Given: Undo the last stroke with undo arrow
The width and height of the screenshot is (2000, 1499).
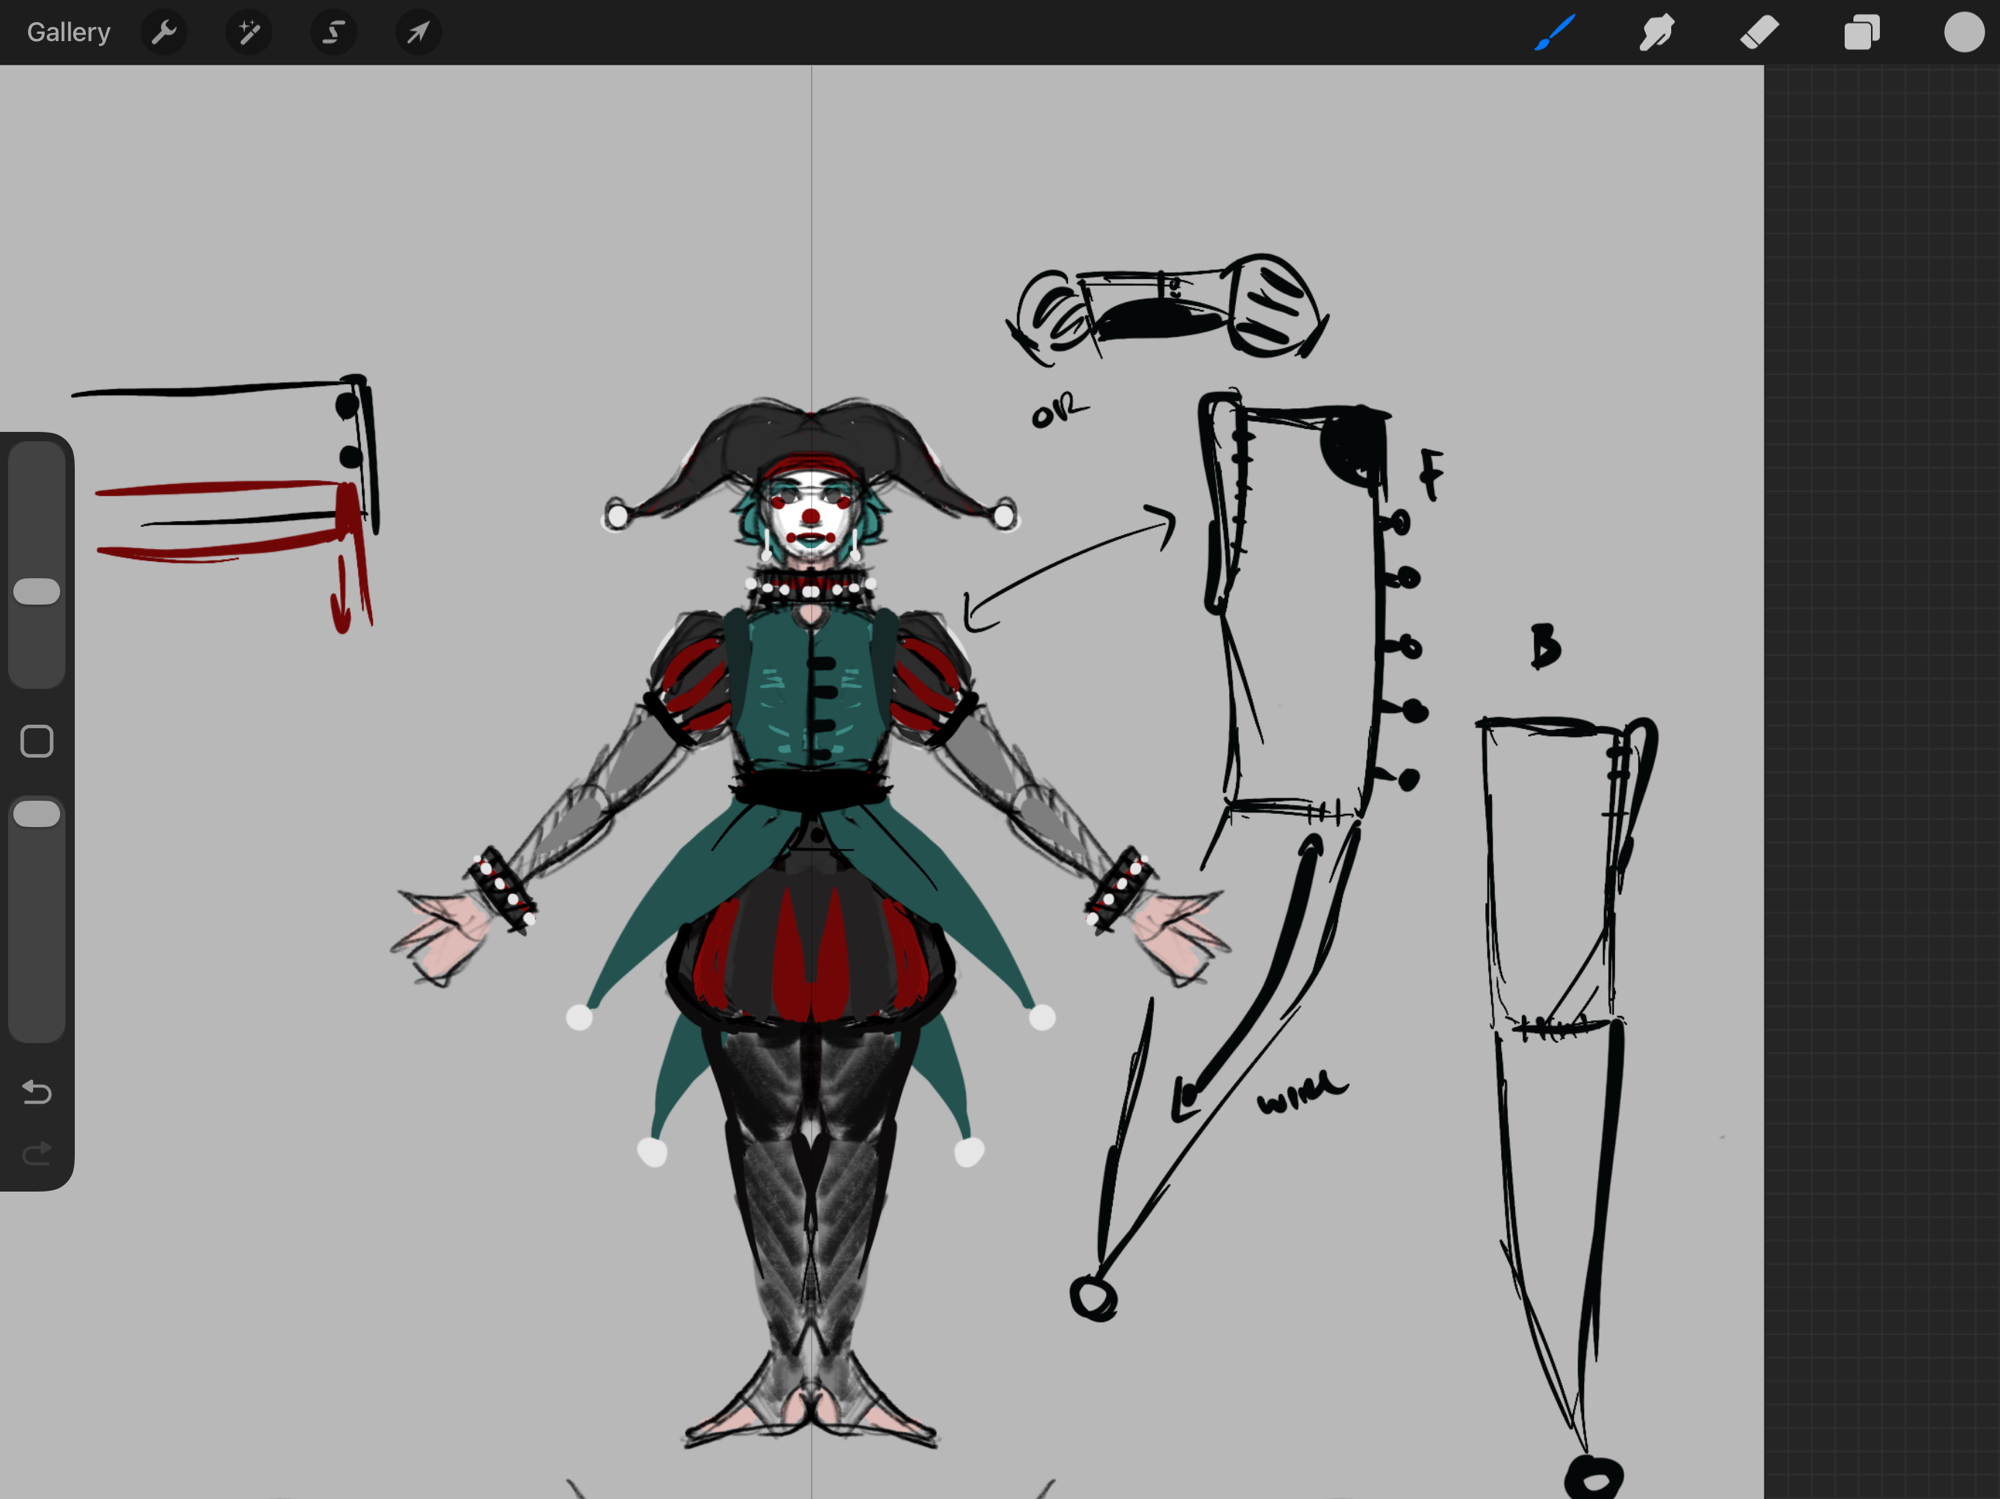Looking at the screenshot, I should click(37, 1091).
